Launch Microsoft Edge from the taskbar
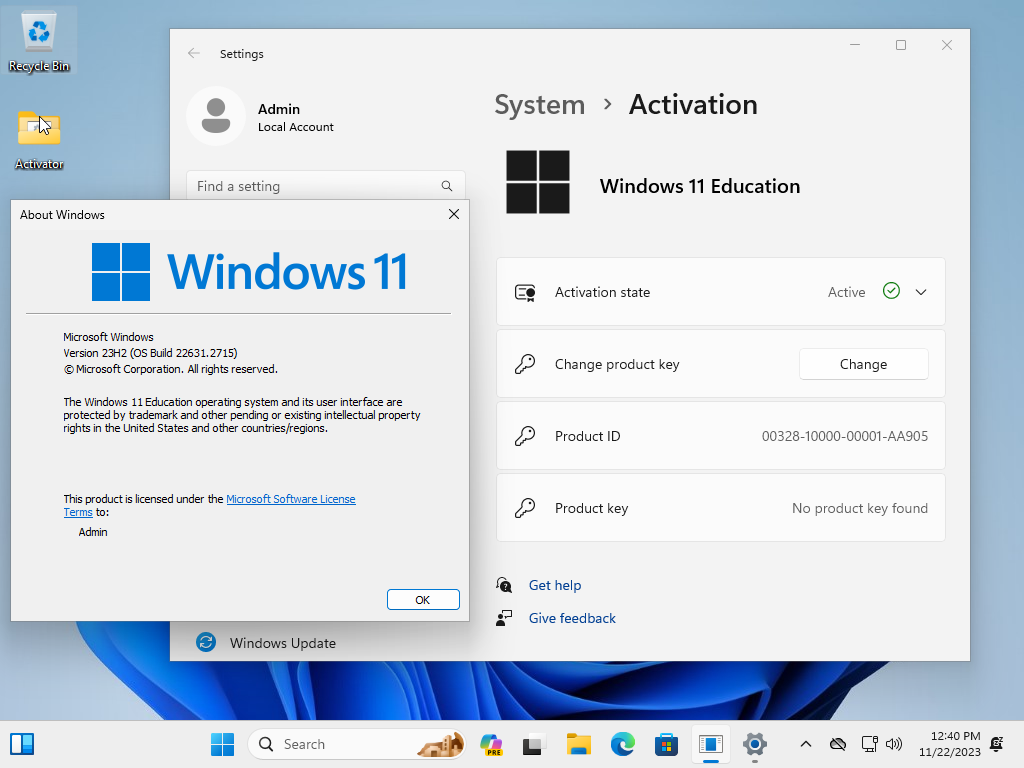Screen dimensions: 1024x768 pos(622,744)
